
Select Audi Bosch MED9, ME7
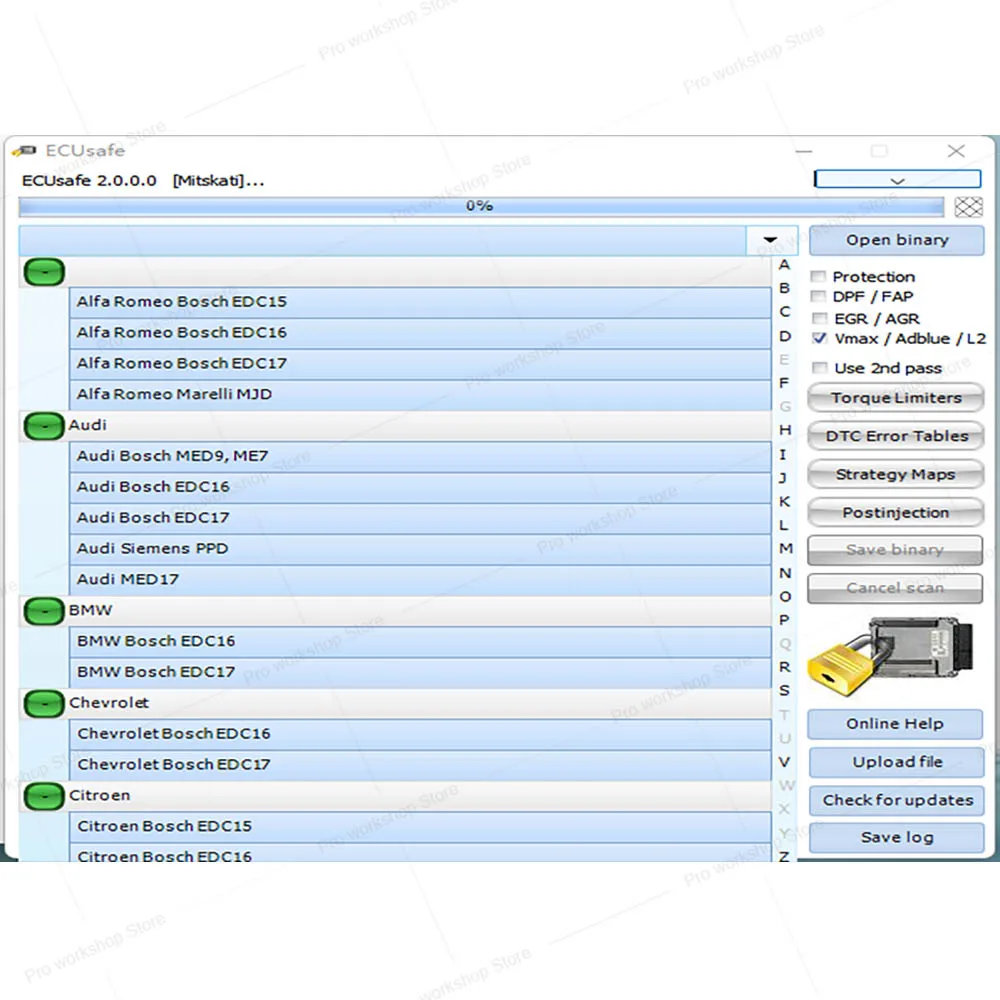pyautogui.click(x=420, y=457)
